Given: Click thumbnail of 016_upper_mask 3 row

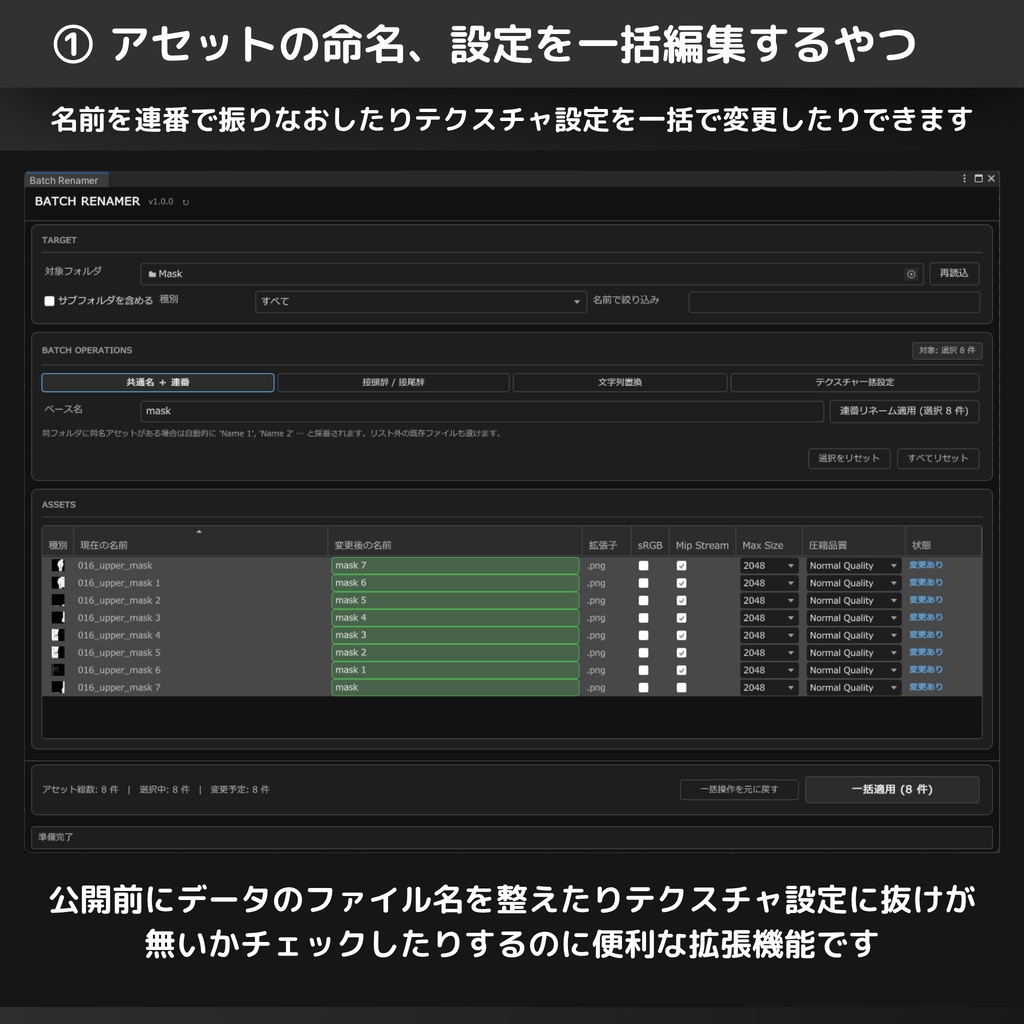Looking at the screenshot, I should click(x=58, y=618).
